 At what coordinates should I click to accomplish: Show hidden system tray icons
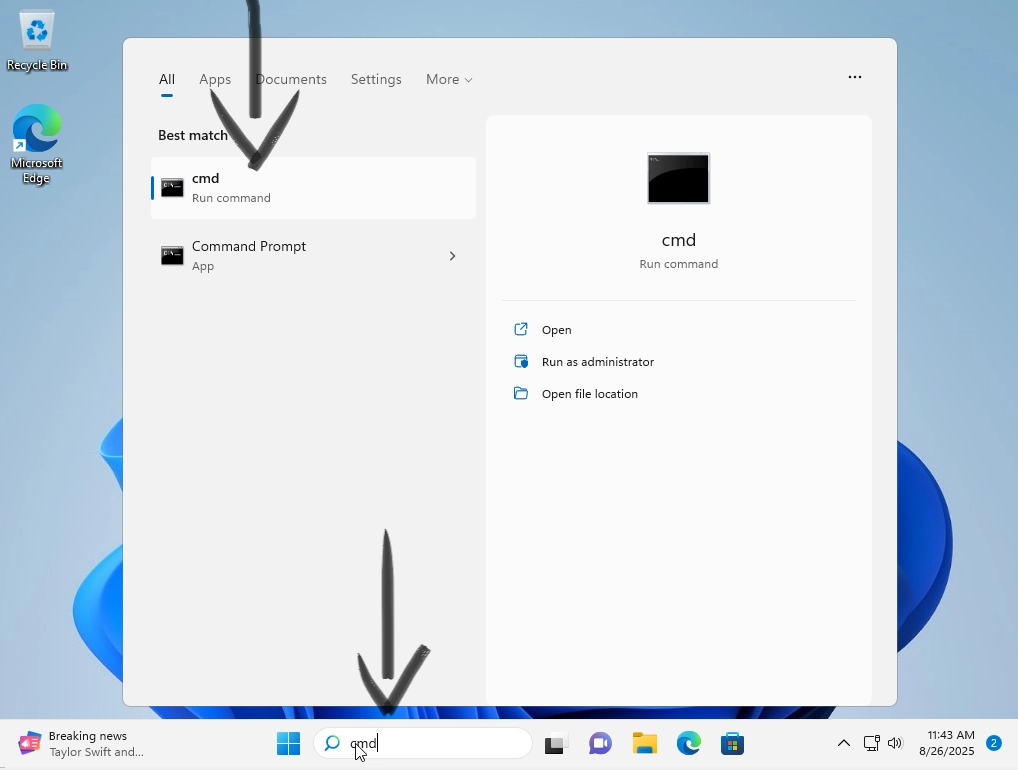point(843,744)
